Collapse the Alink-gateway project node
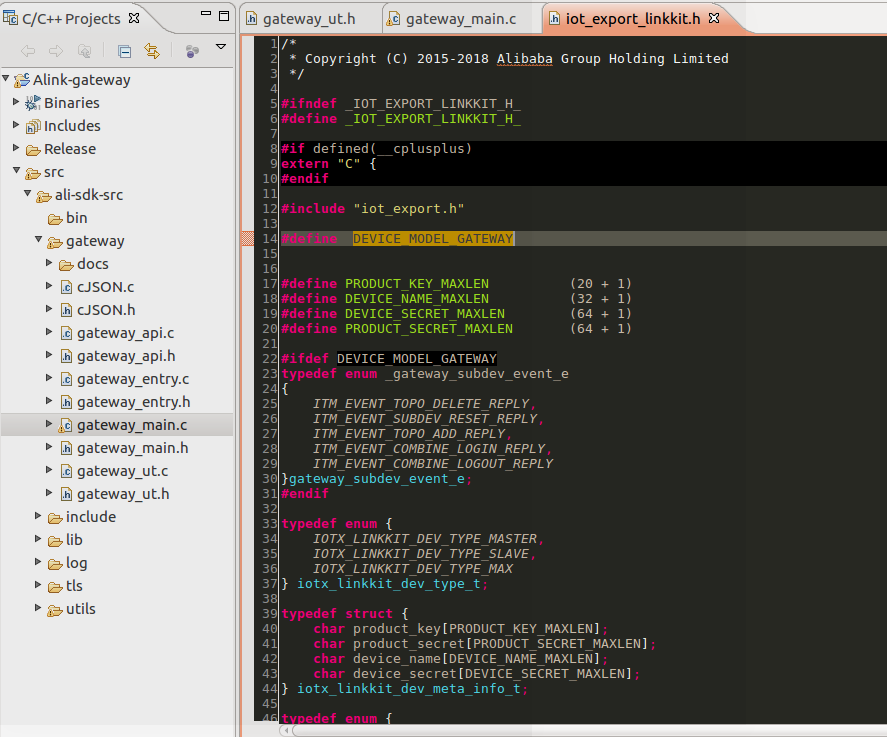 click(x=6, y=77)
